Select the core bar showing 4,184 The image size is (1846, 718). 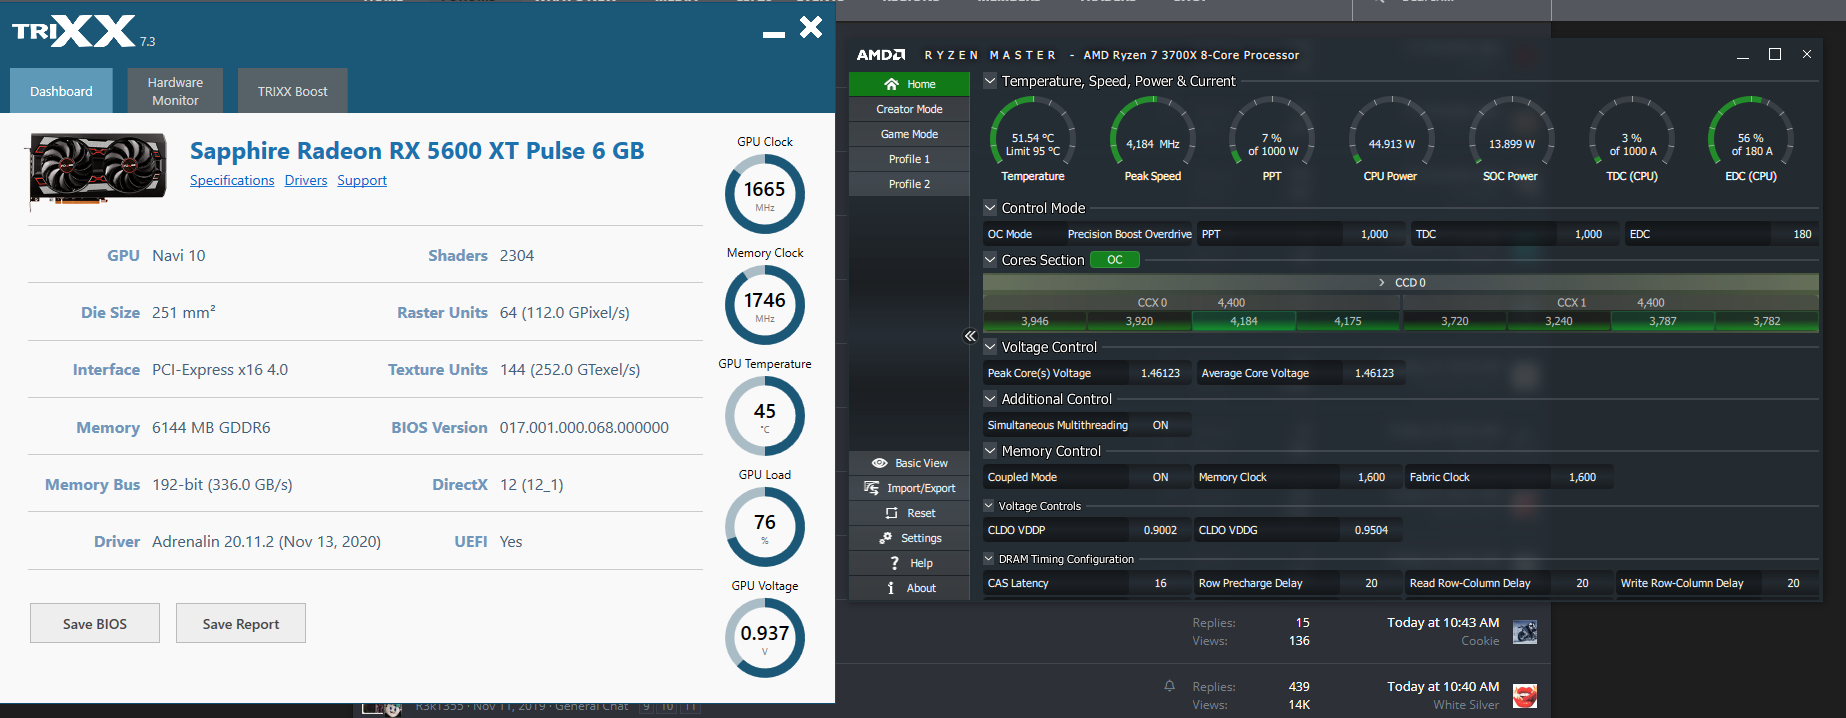pos(1244,321)
